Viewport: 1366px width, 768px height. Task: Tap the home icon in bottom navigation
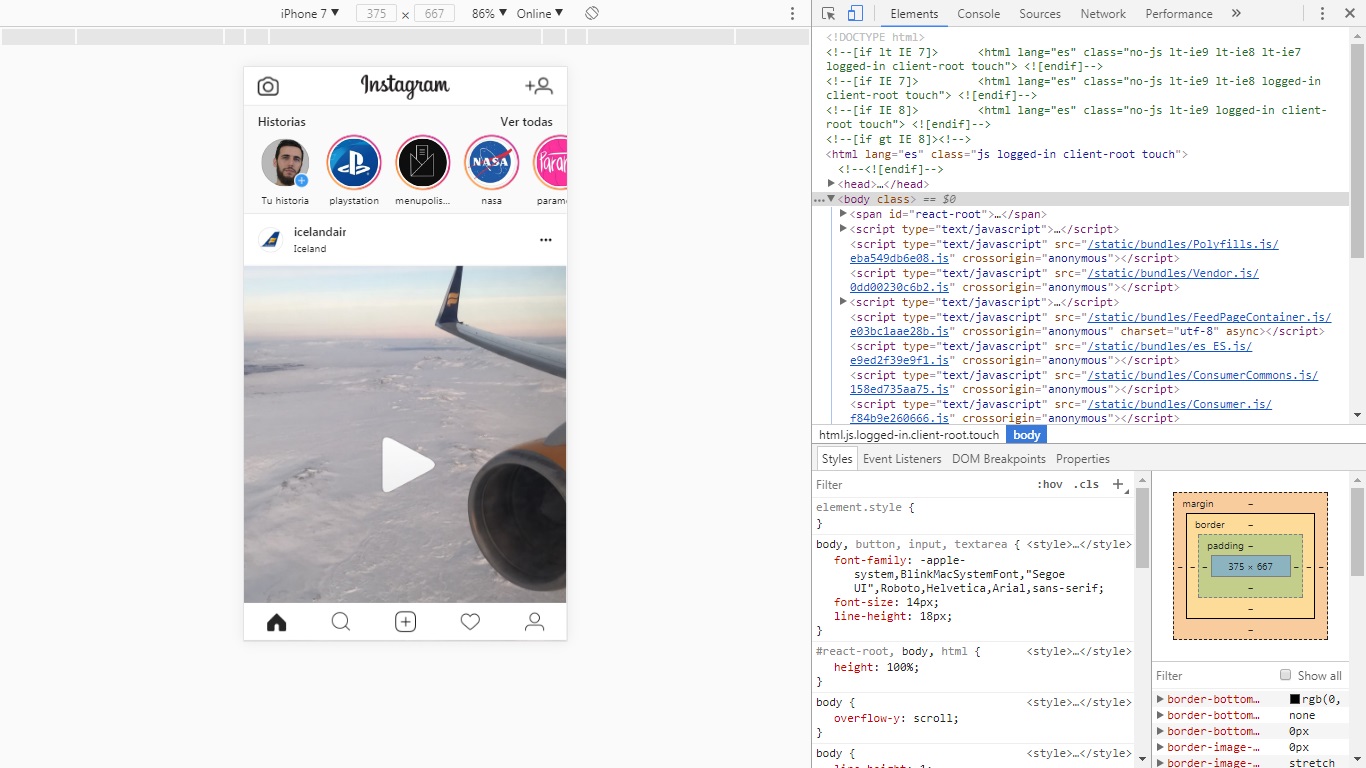tap(277, 622)
